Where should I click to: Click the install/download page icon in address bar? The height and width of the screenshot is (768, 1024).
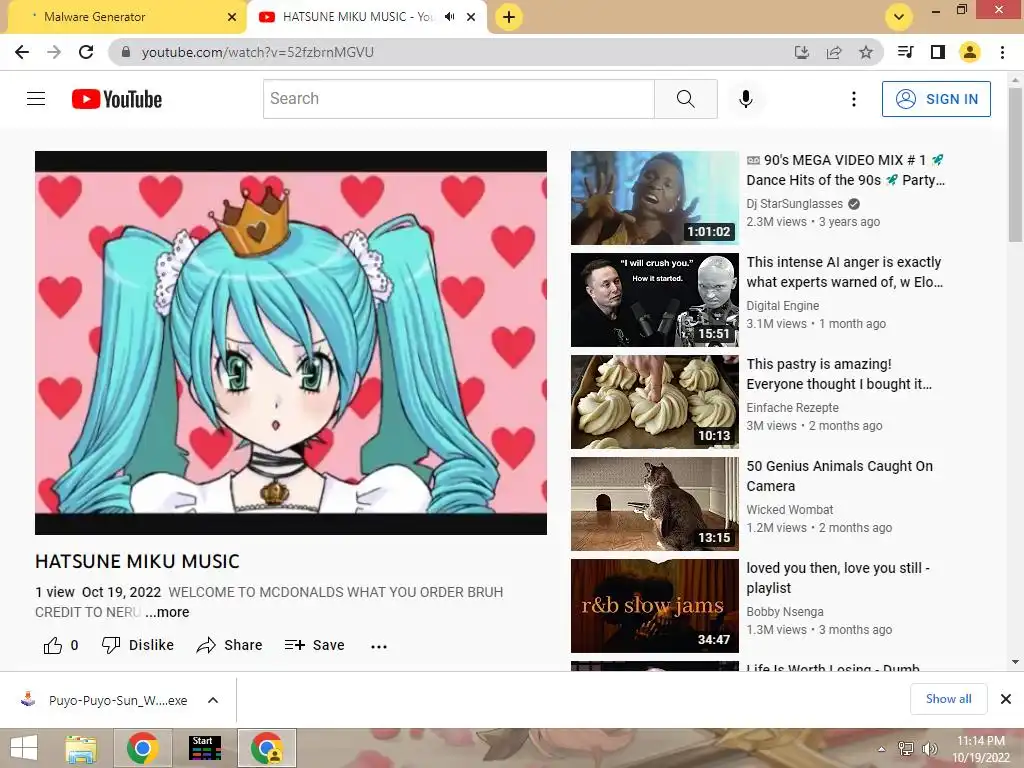point(801,52)
